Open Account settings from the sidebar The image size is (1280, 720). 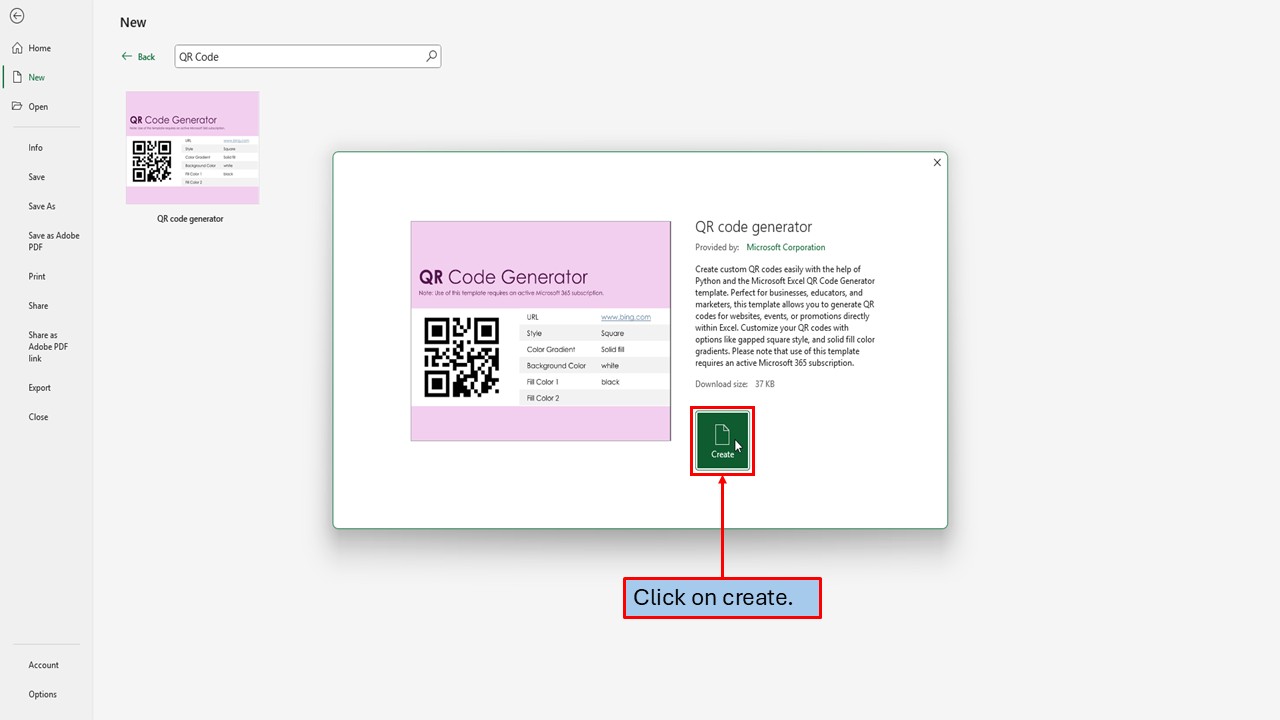pos(43,664)
